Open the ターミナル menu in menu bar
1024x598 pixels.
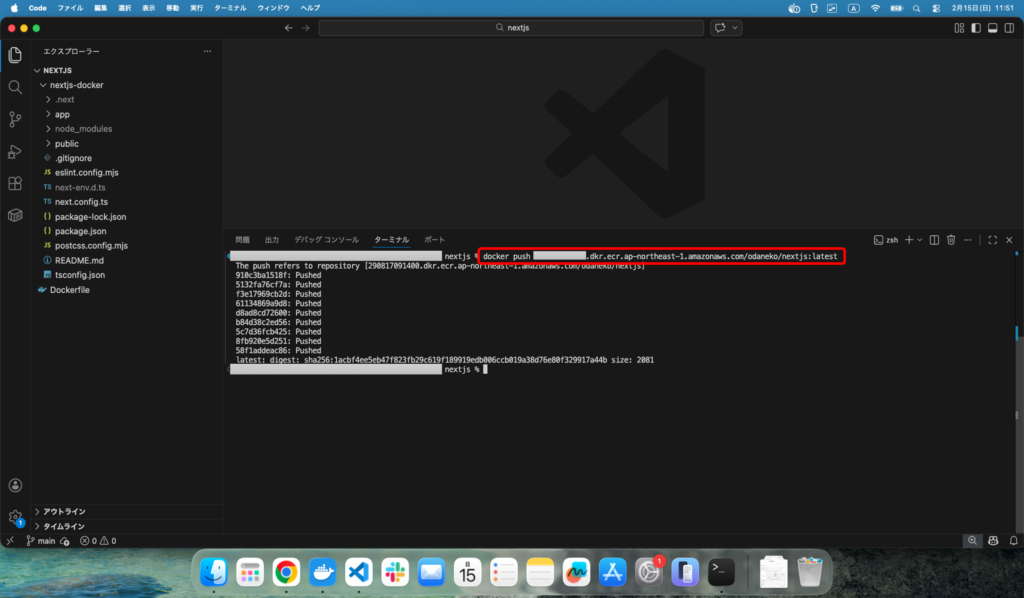click(230, 7)
